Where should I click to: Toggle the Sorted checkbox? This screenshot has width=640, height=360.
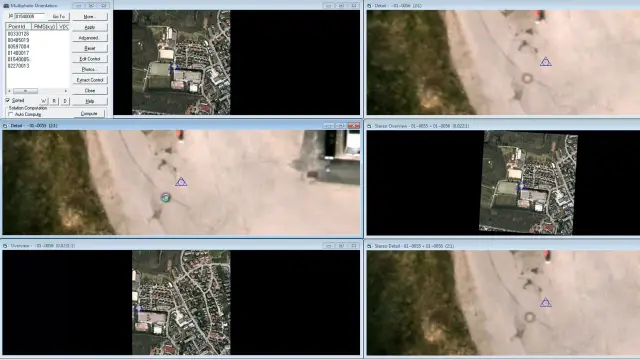(8, 100)
